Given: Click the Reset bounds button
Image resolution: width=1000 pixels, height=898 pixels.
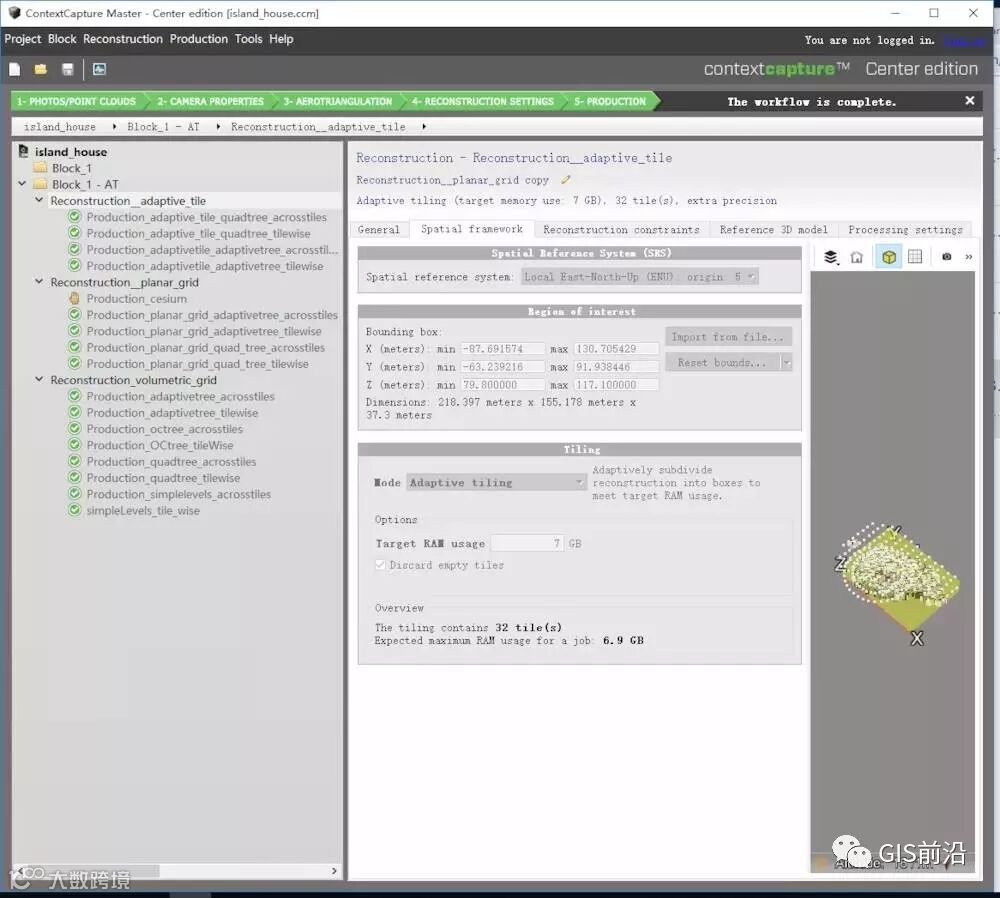Looking at the screenshot, I should point(722,362).
